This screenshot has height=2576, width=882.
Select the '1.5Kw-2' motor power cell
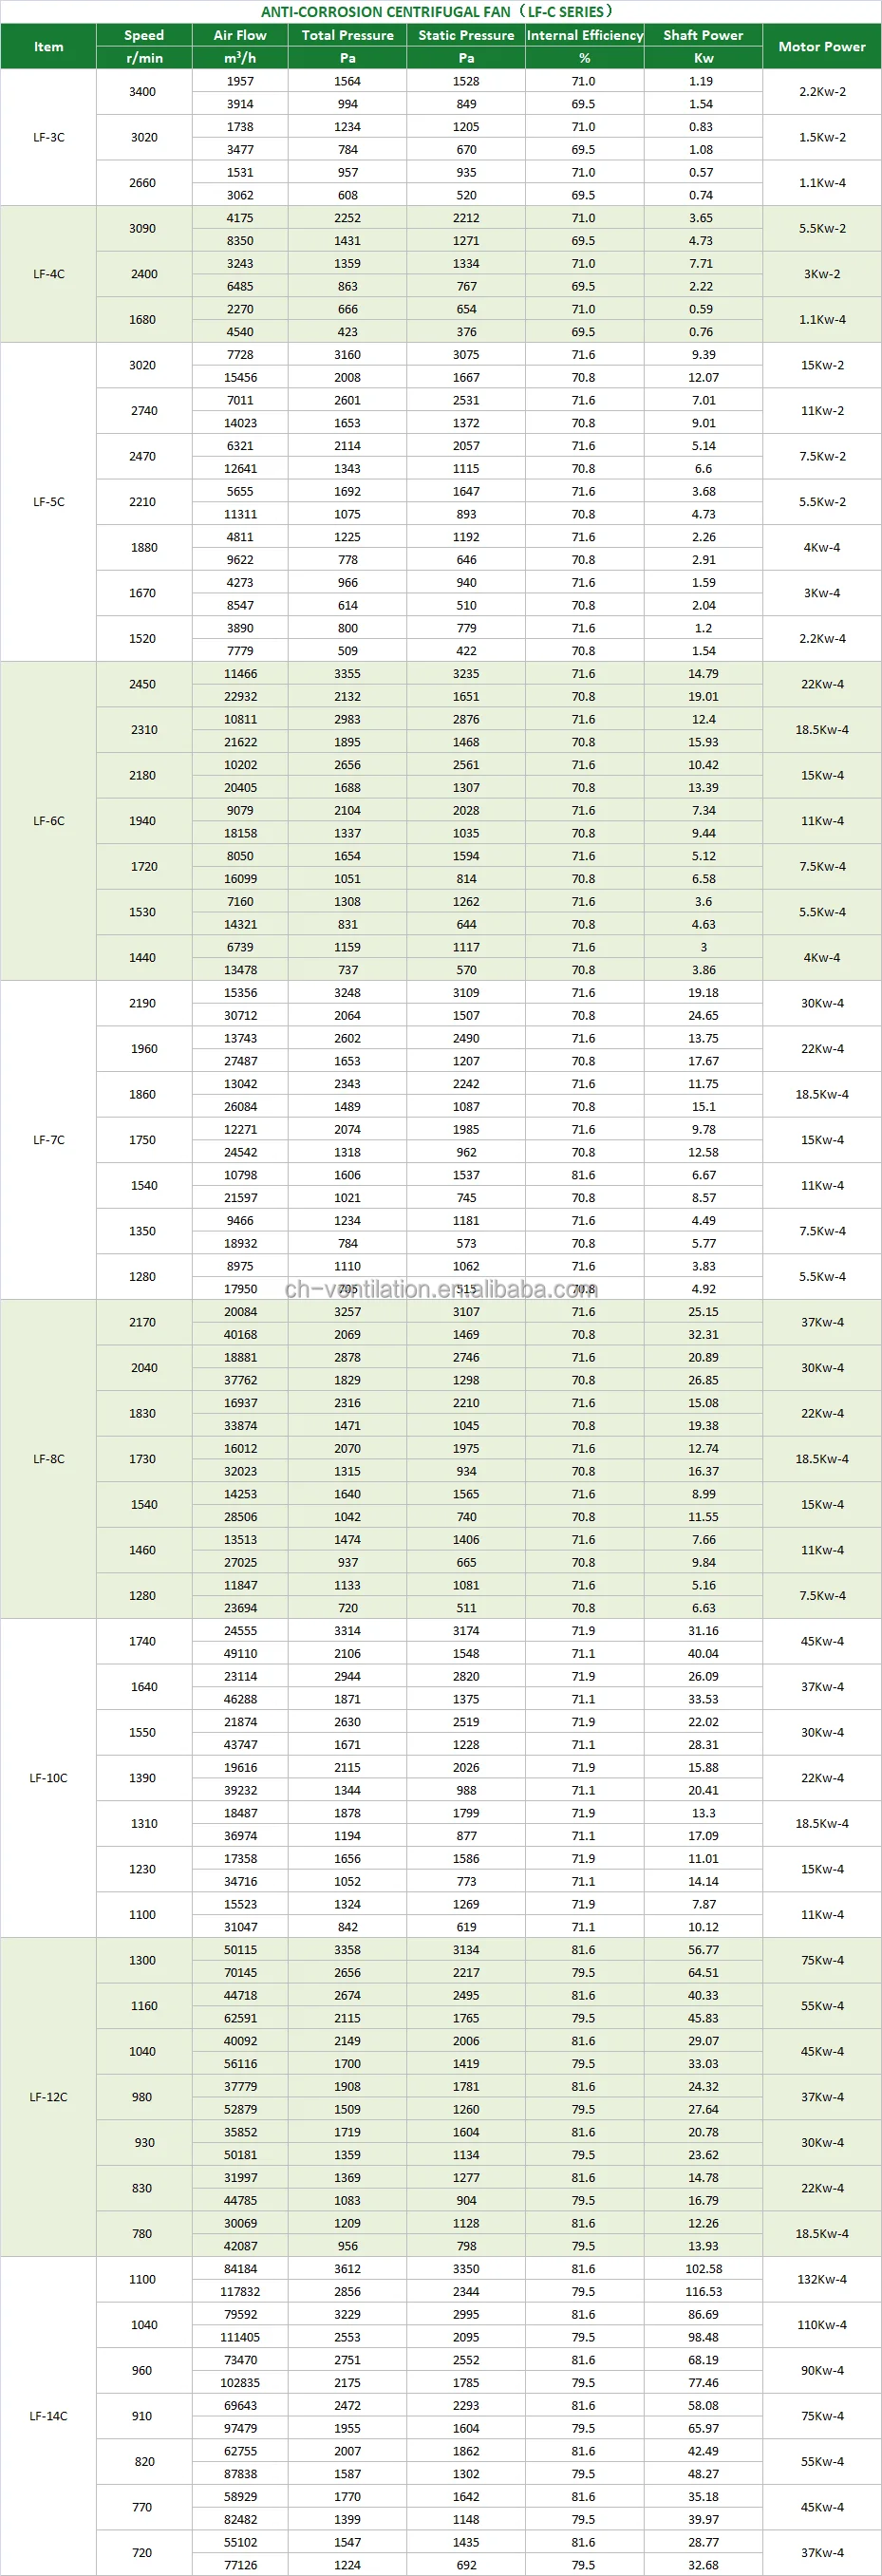[x=822, y=138]
